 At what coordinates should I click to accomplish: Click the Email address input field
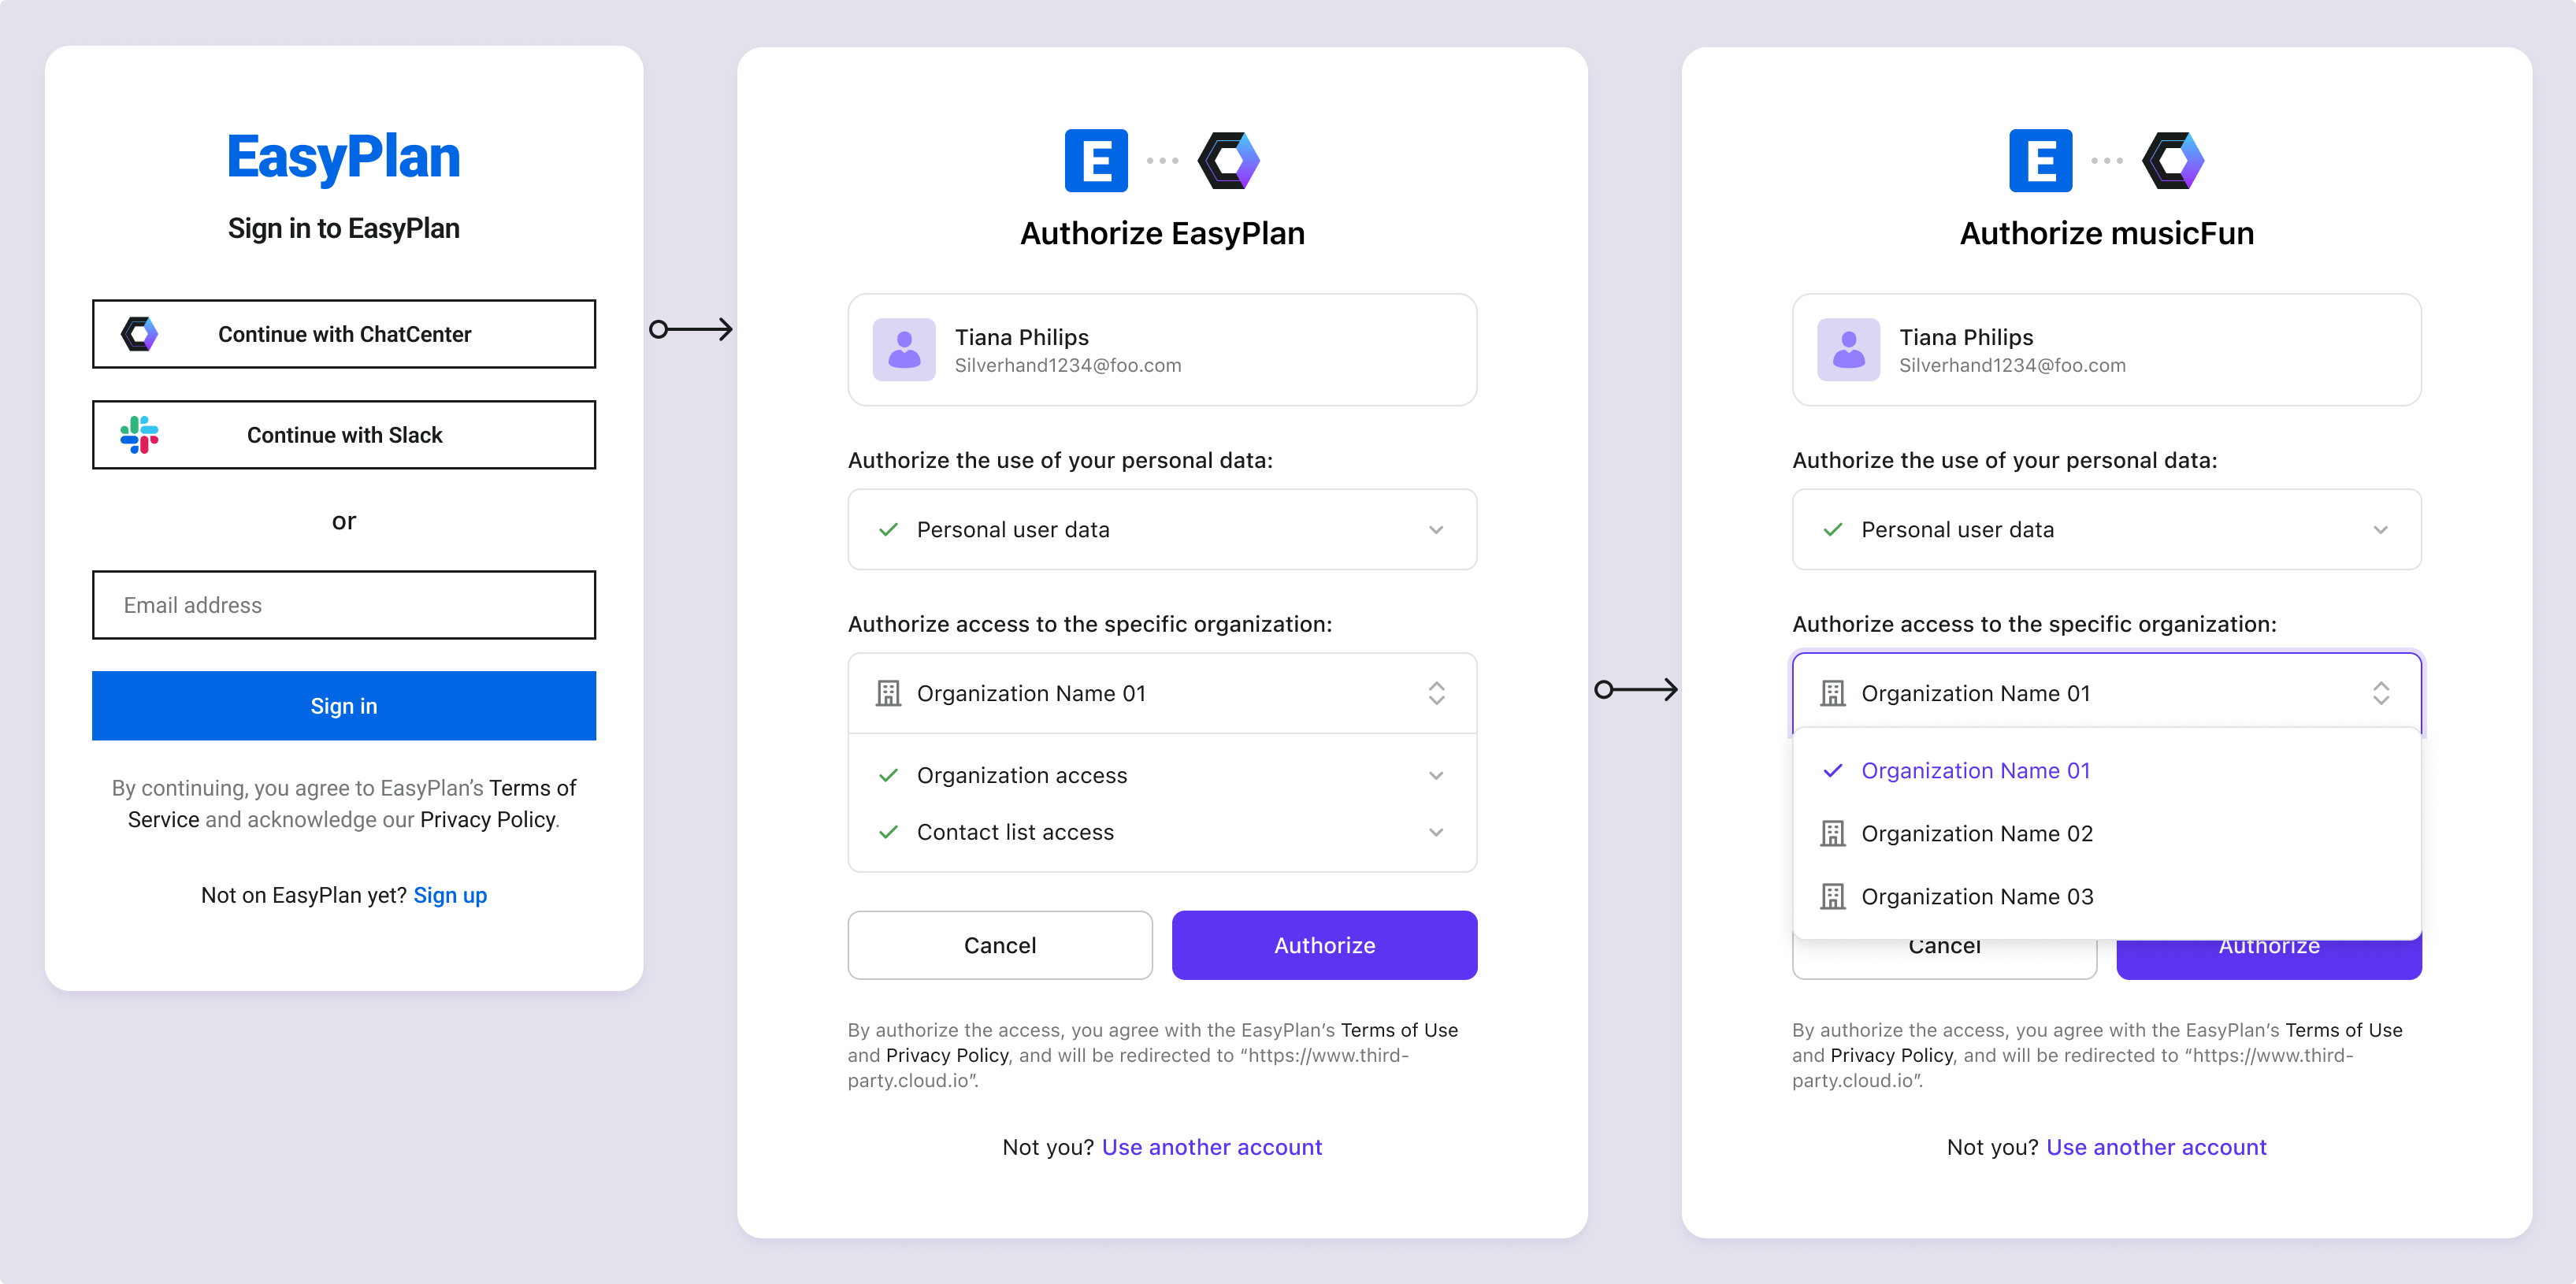tap(345, 604)
